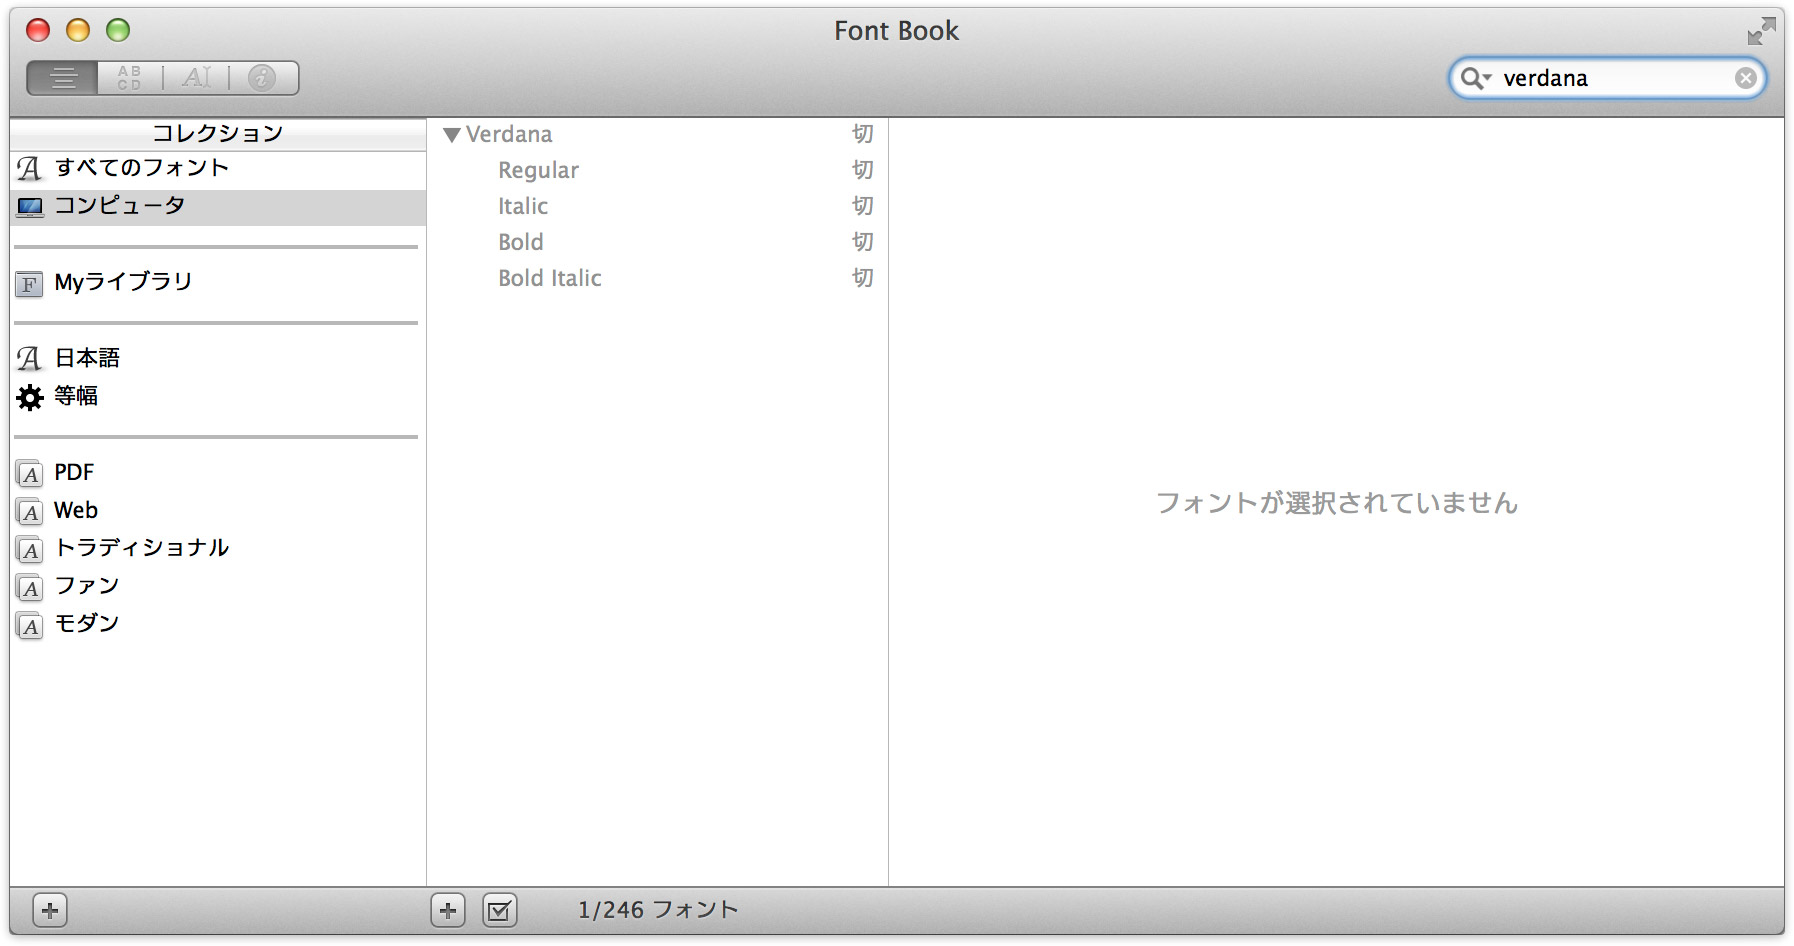Click the モダン collection A icon
1794x946 pixels.
coord(30,626)
